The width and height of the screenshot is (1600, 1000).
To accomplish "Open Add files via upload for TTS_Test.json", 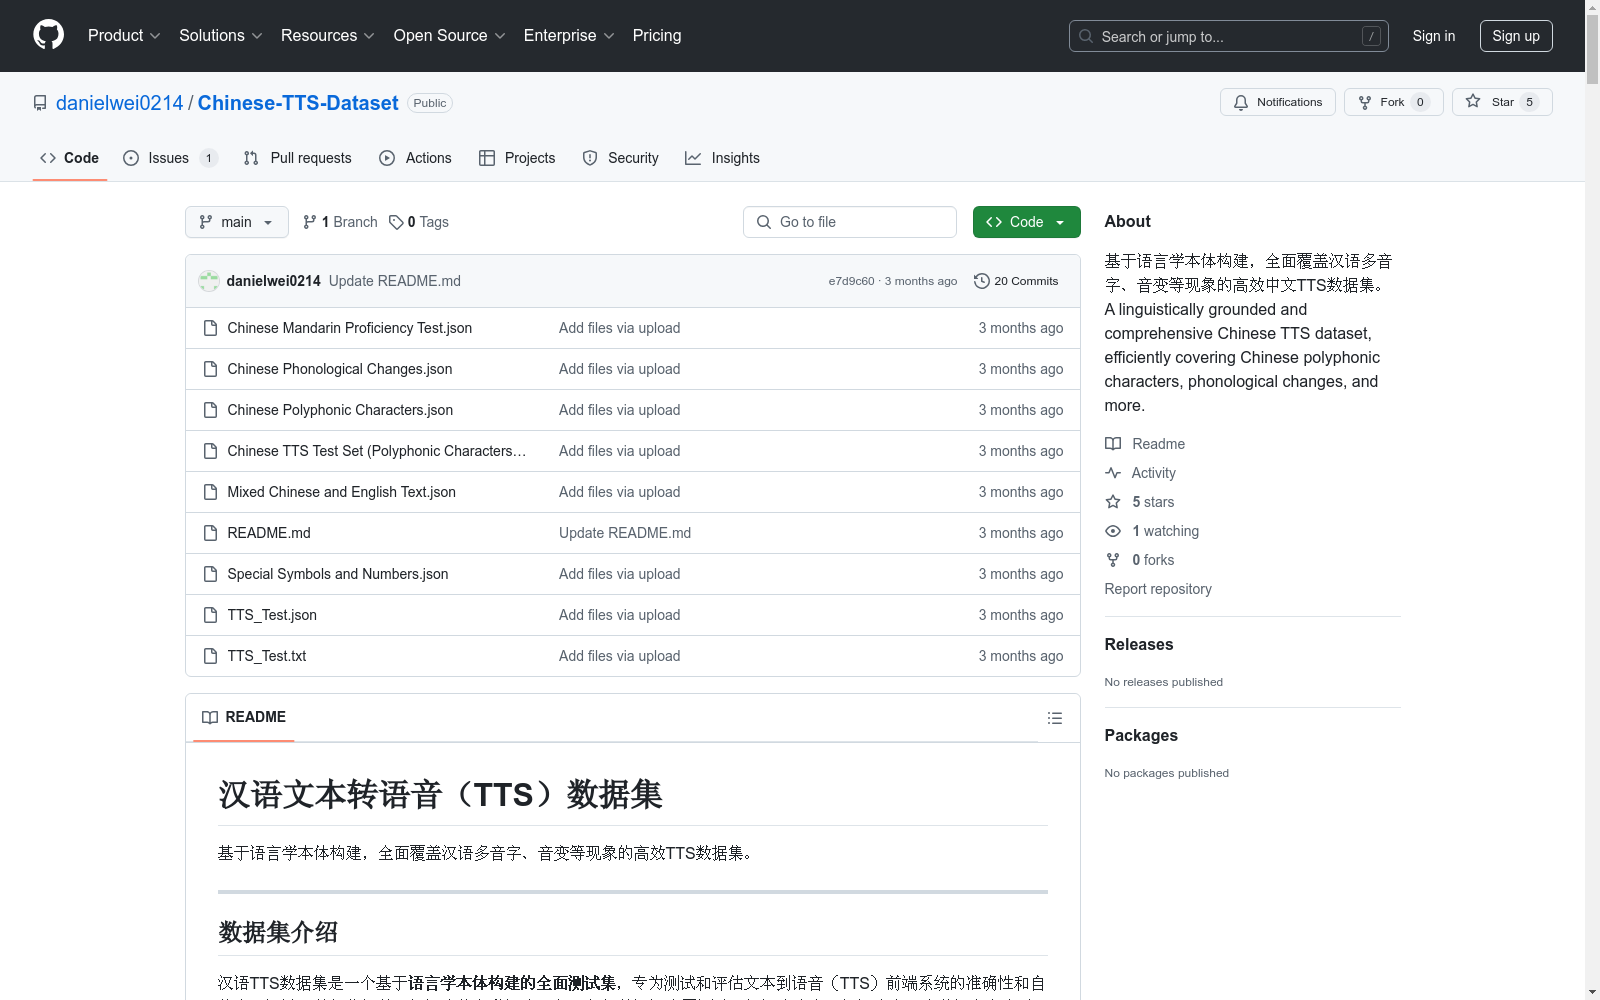I will tap(620, 615).
